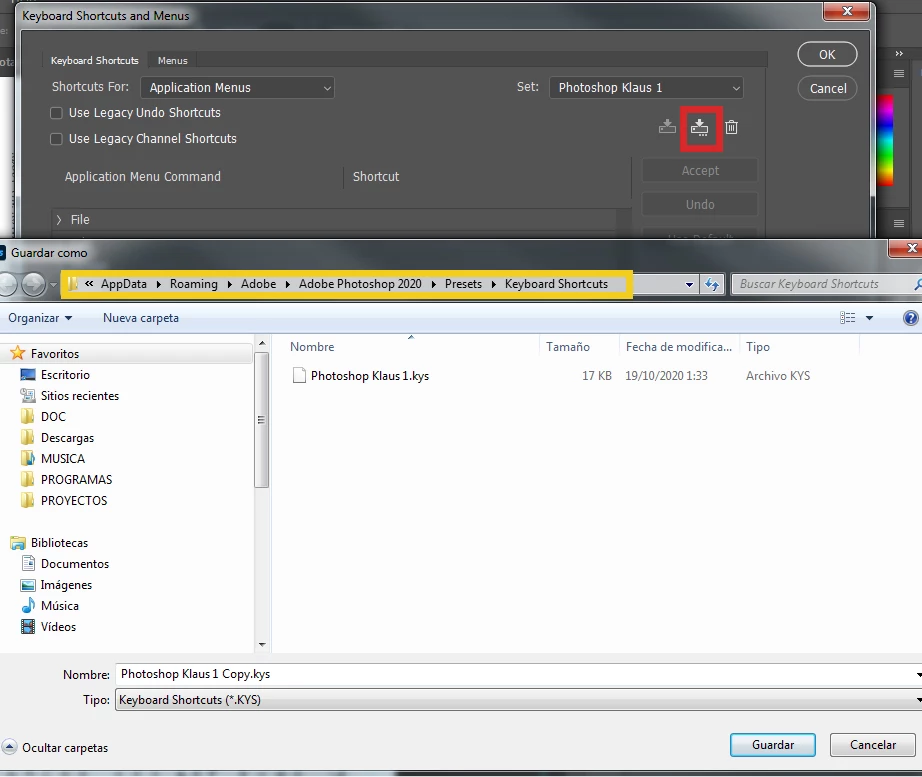
Task: Expand the File menu command group
Action: point(59,220)
